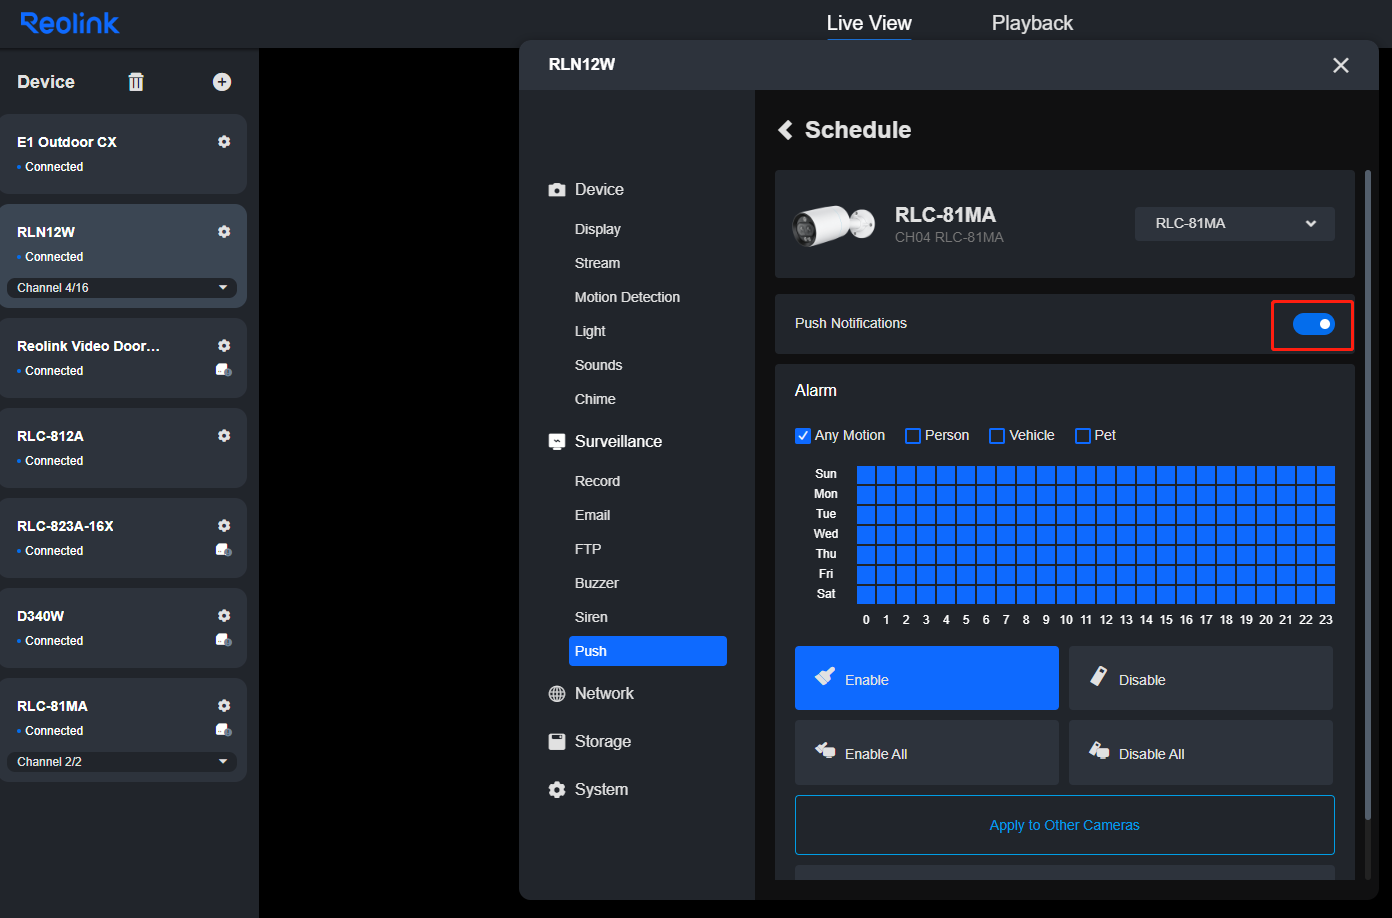Open the System section

(602, 790)
